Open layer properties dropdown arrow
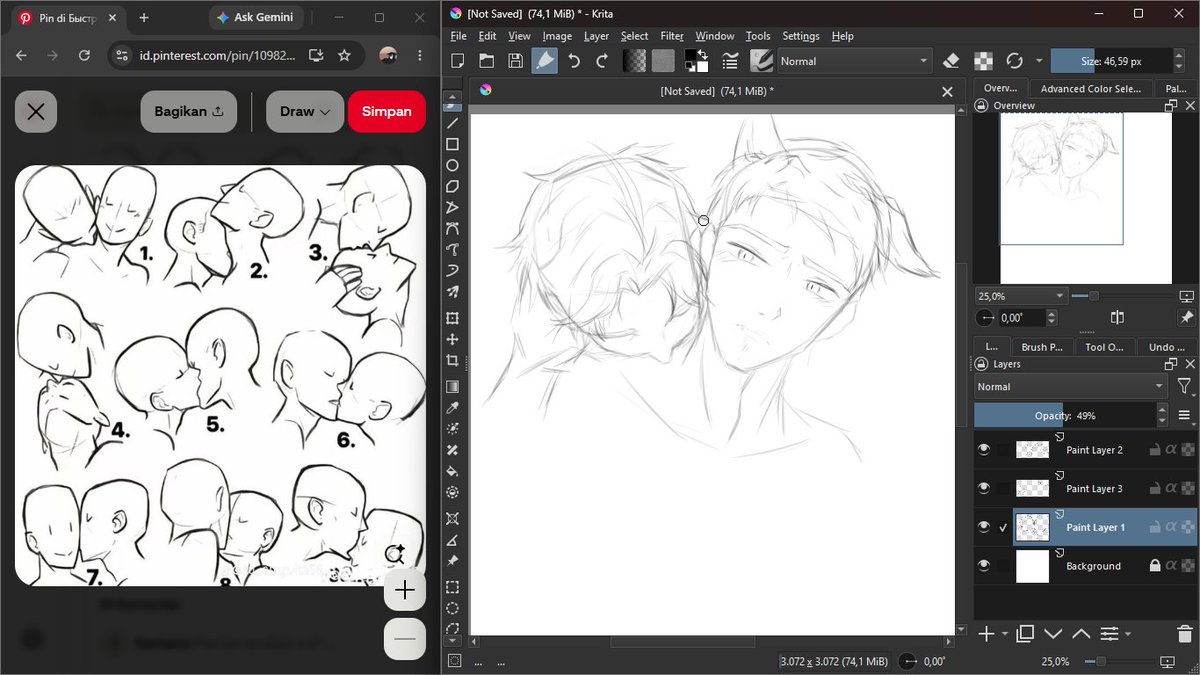 (1128, 634)
